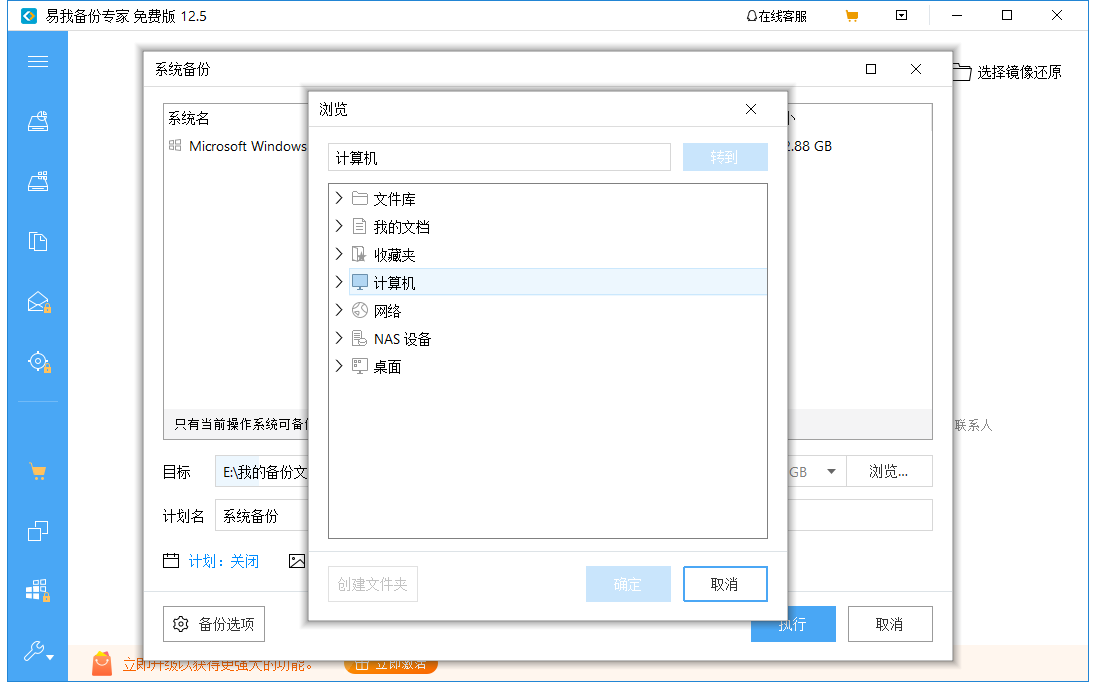Open the hamburger menu in the sidebar

pos(38,61)
